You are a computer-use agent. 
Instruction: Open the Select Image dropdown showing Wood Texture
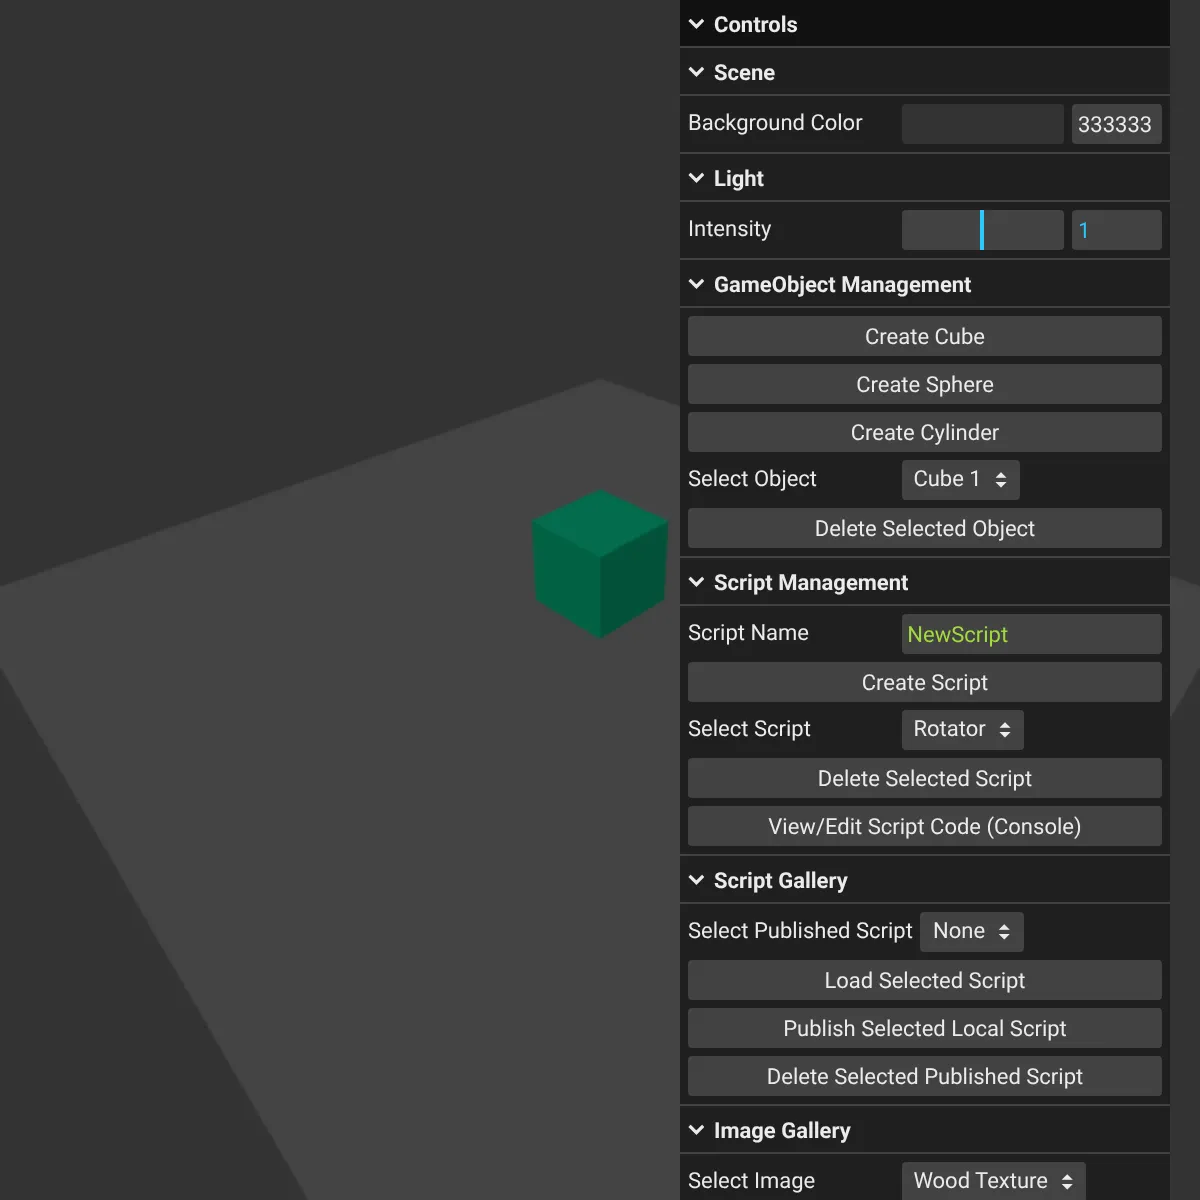[x=992, y=1180]
